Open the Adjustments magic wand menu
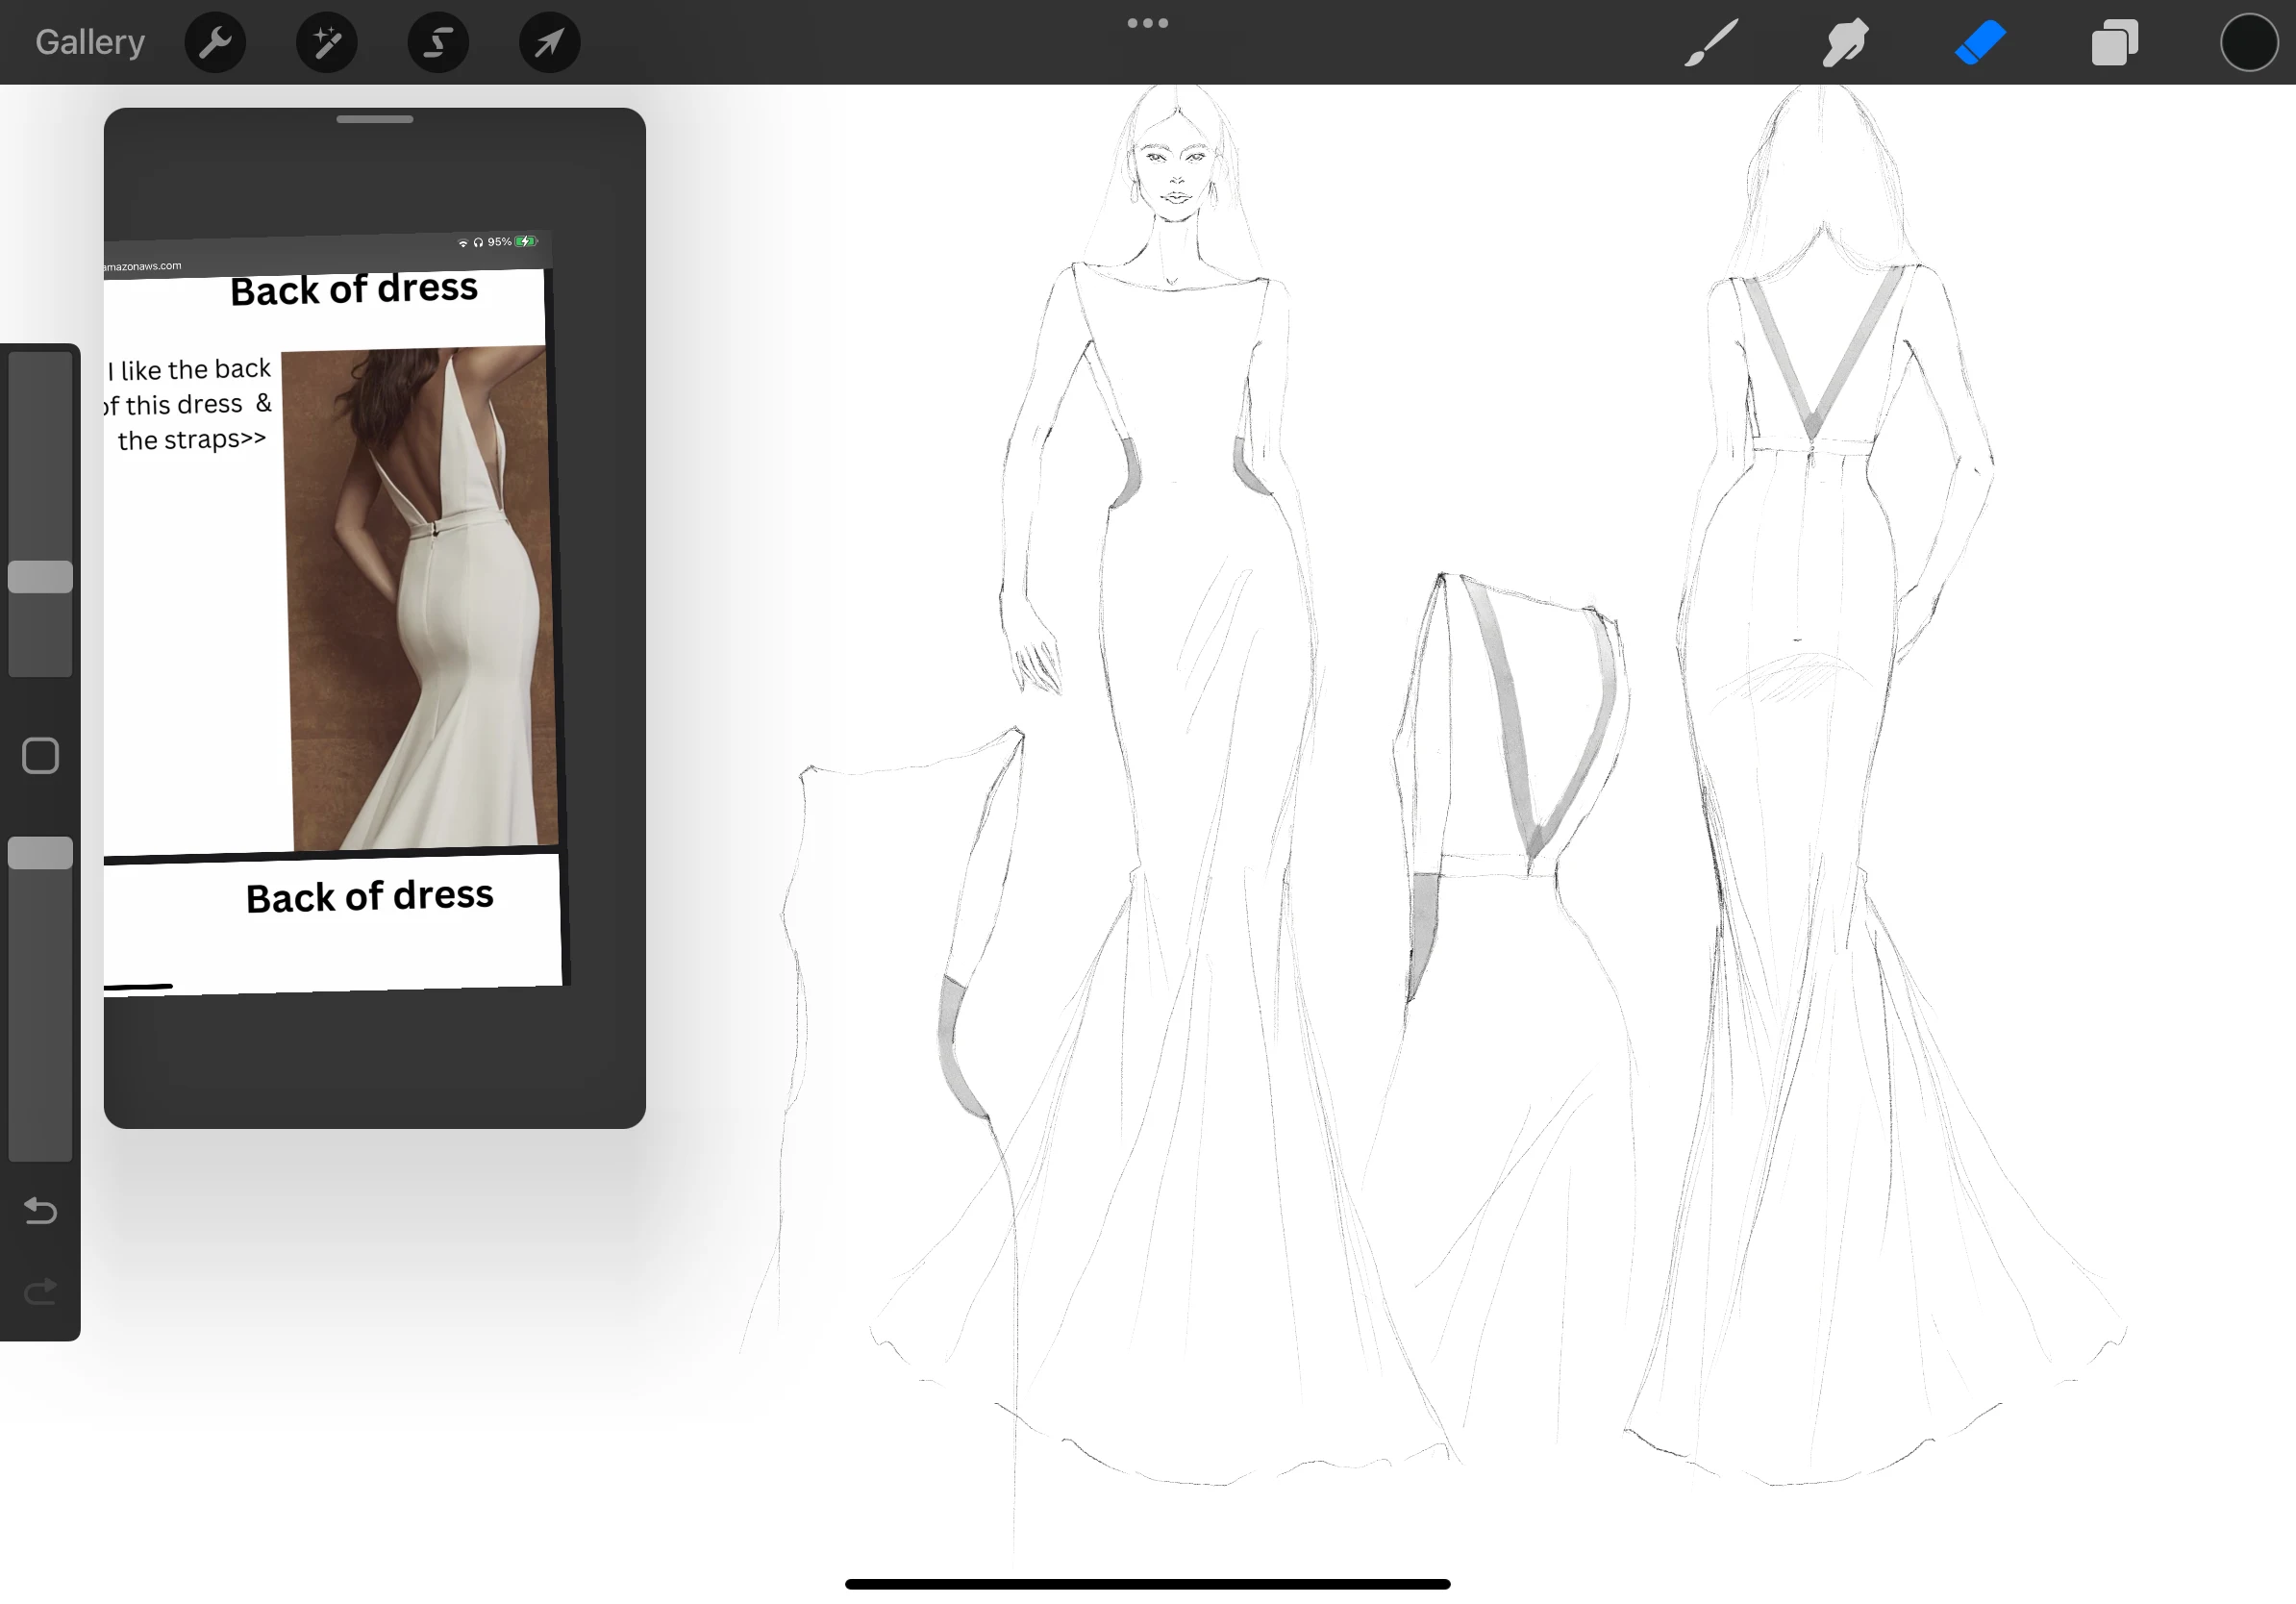This screenshot has width=2296, height=1604. point(327,42)
